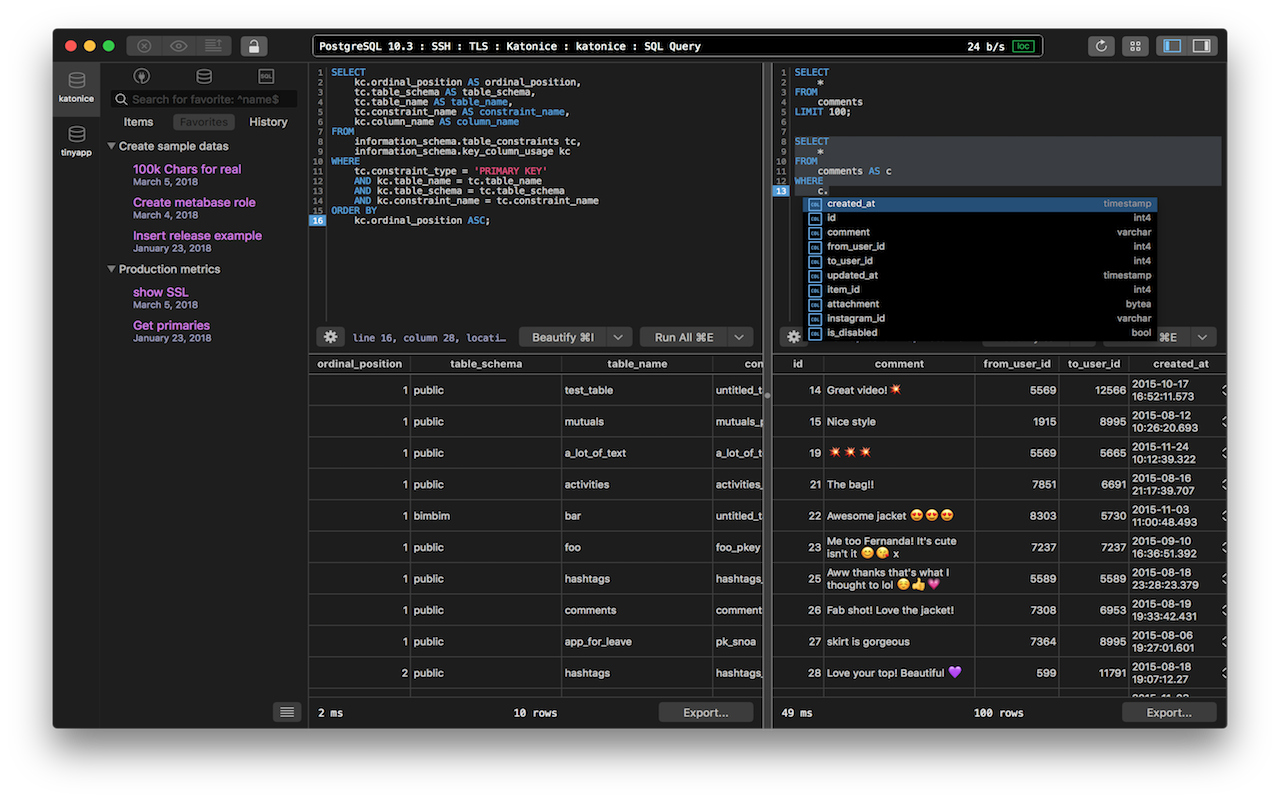Toggle the left sidebar panel visibility
Image resolution: width=1280 pixels, height=800 pixels.
[x=1171, y=45]
